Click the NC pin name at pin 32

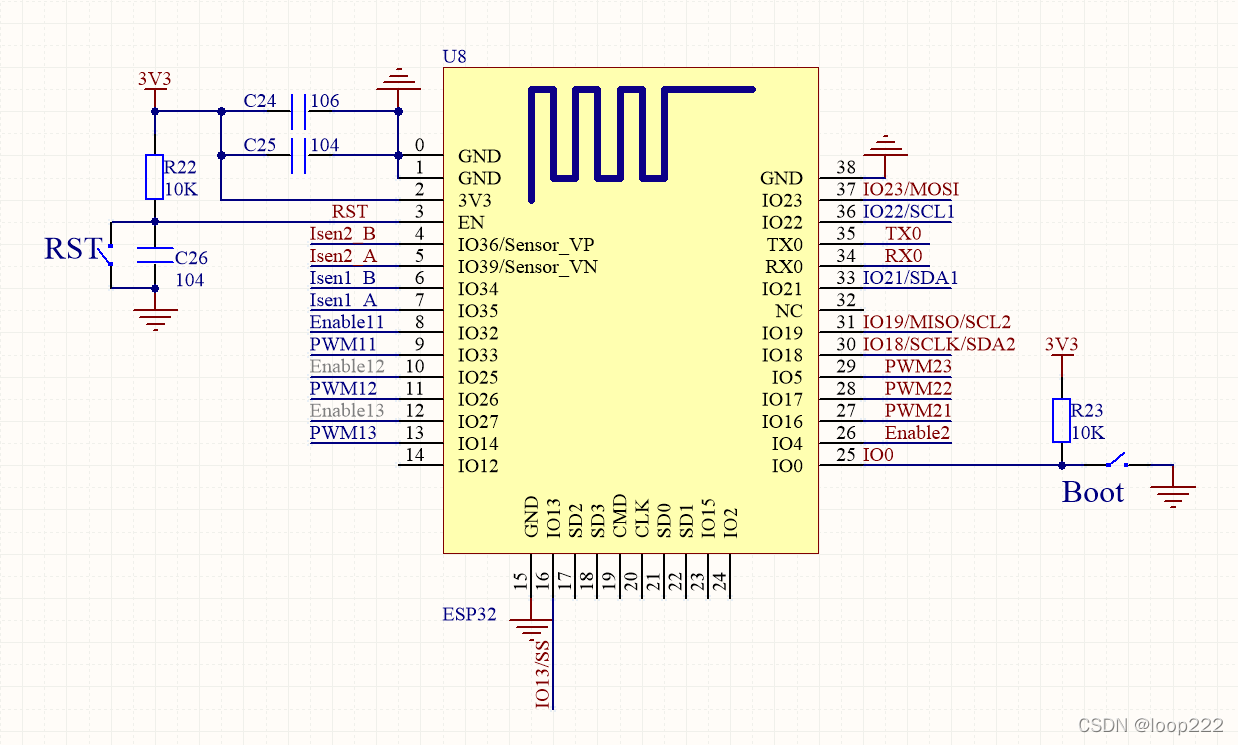coord(789,311)
